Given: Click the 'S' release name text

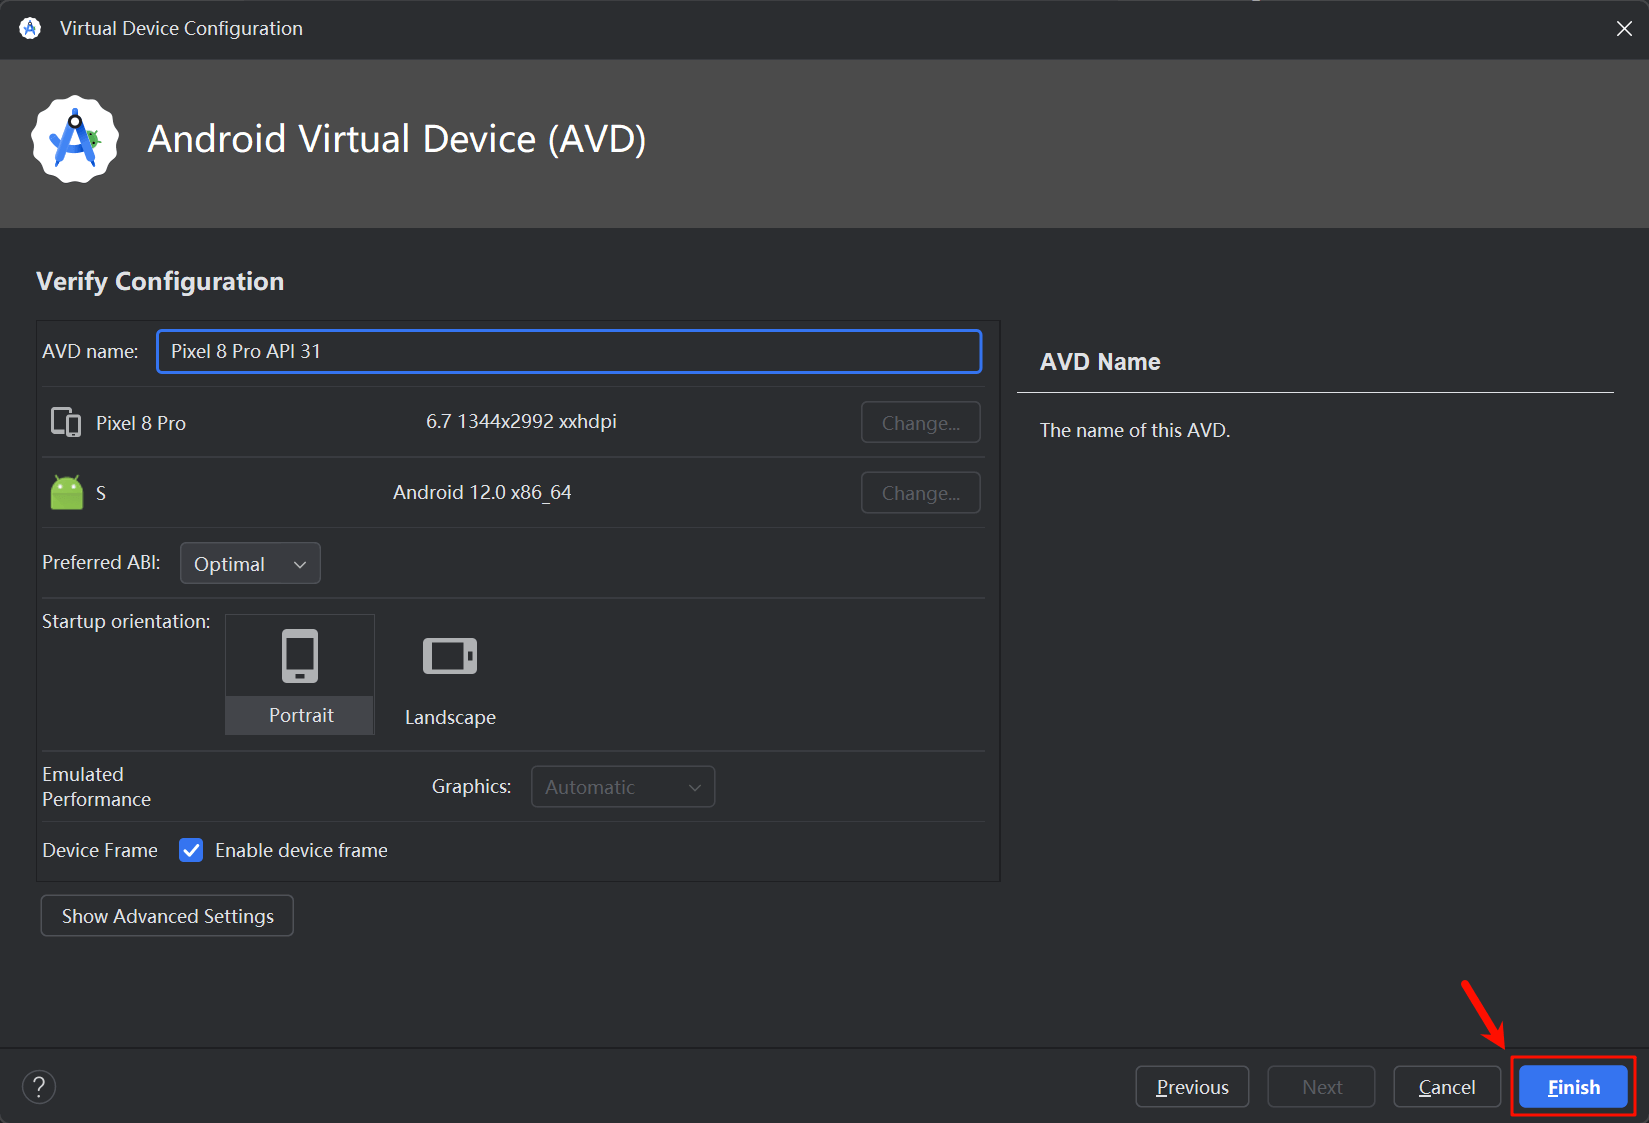Looking at the screenshot, I should (101, 493).
